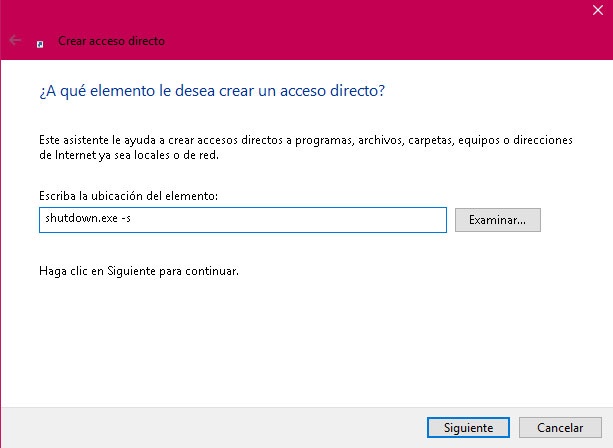Click the empty magenta title bar area
This screenshot has height=448, width=613.
[x=400, y=40]
